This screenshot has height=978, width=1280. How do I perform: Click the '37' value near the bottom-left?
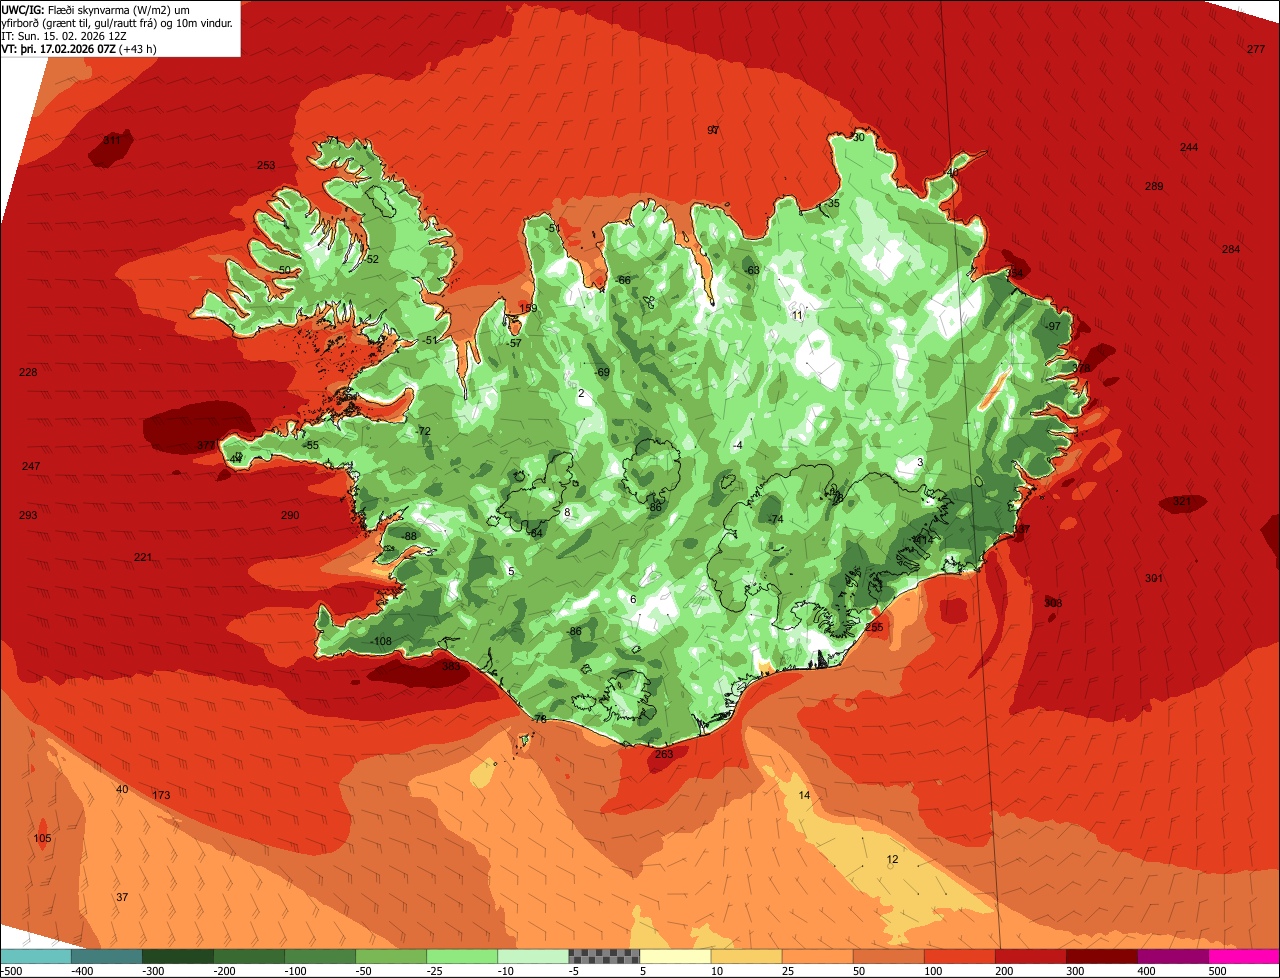coord(122,897)
